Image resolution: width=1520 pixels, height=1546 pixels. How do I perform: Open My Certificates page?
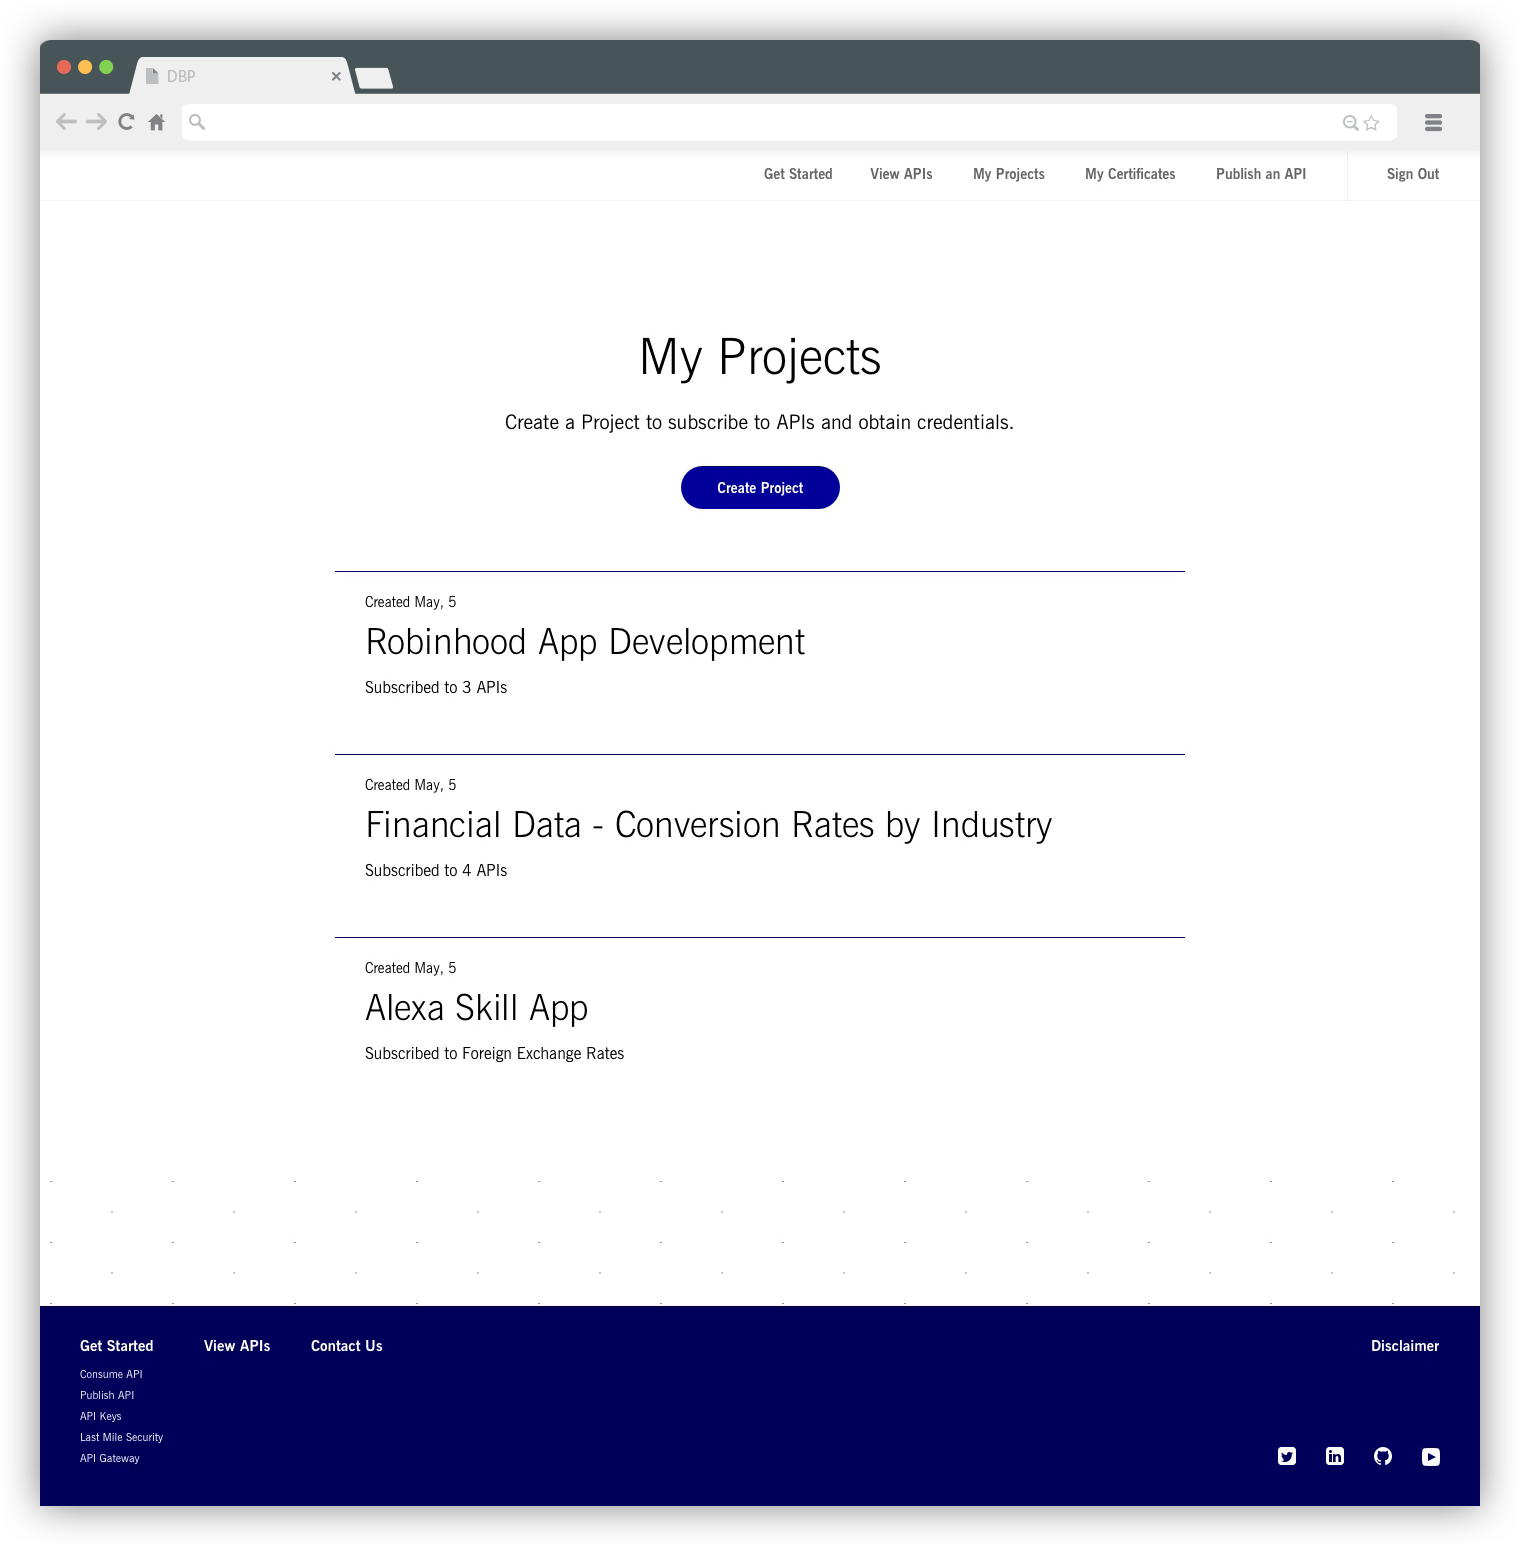tap(1130, 174)
